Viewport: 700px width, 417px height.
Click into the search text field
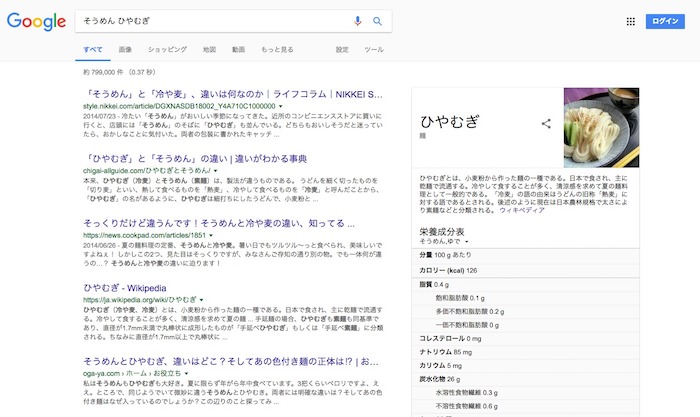tap(210, 21)
